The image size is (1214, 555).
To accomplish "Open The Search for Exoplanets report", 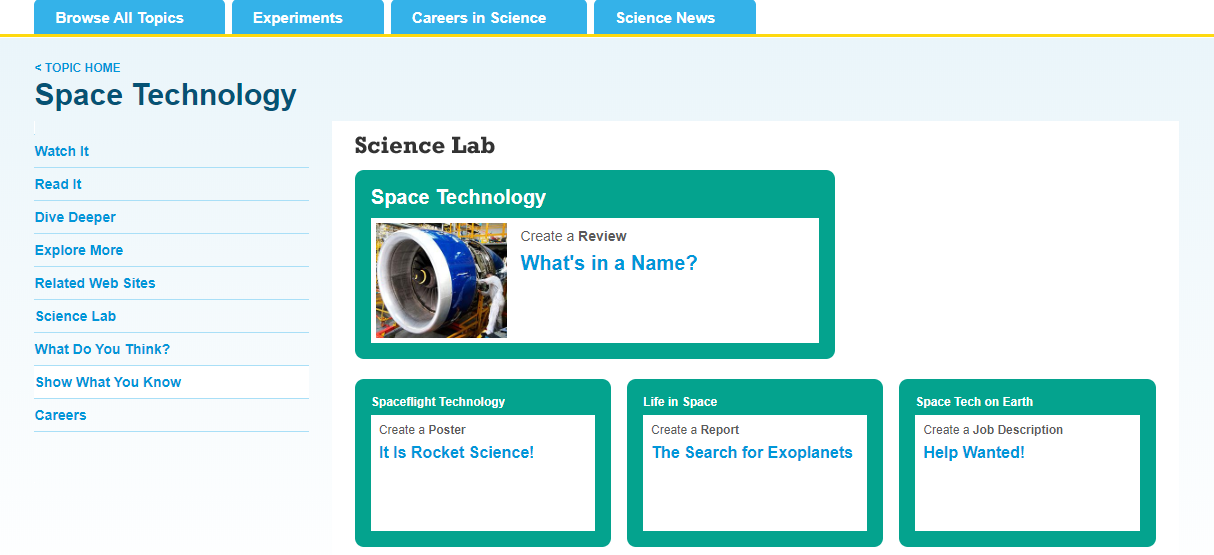I will 752,452.
